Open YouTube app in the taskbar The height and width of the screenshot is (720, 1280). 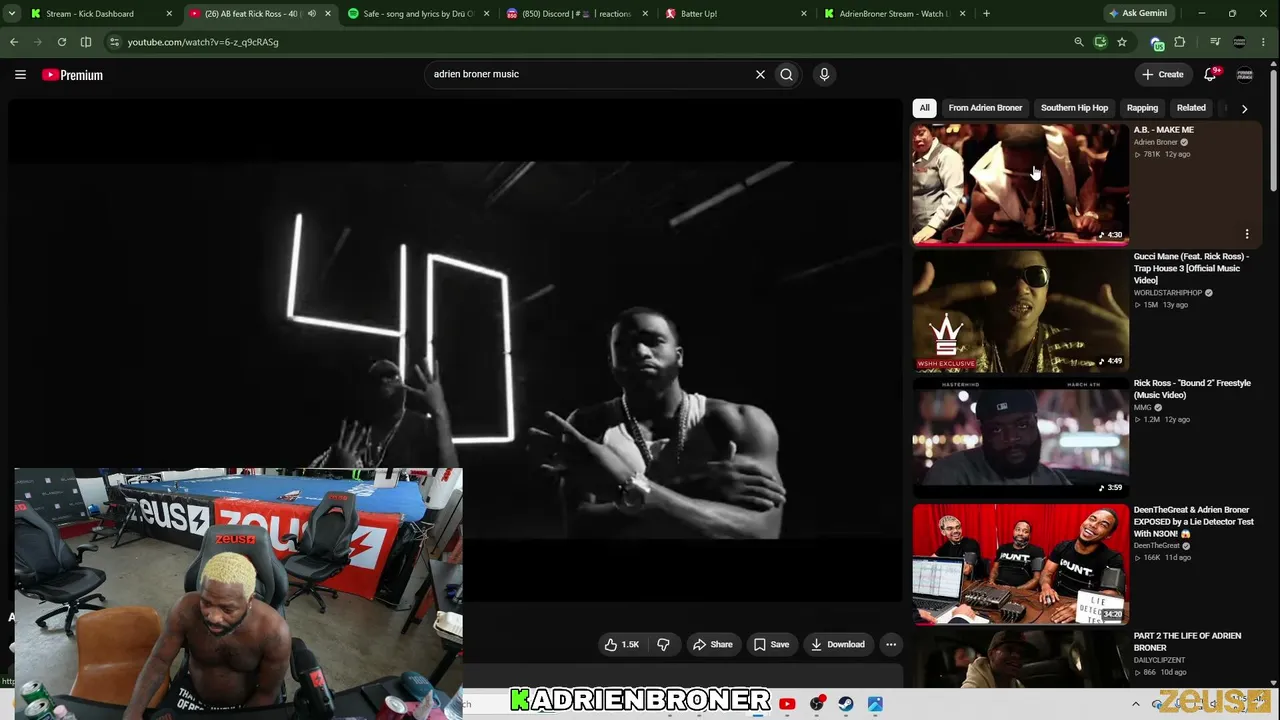787,704
